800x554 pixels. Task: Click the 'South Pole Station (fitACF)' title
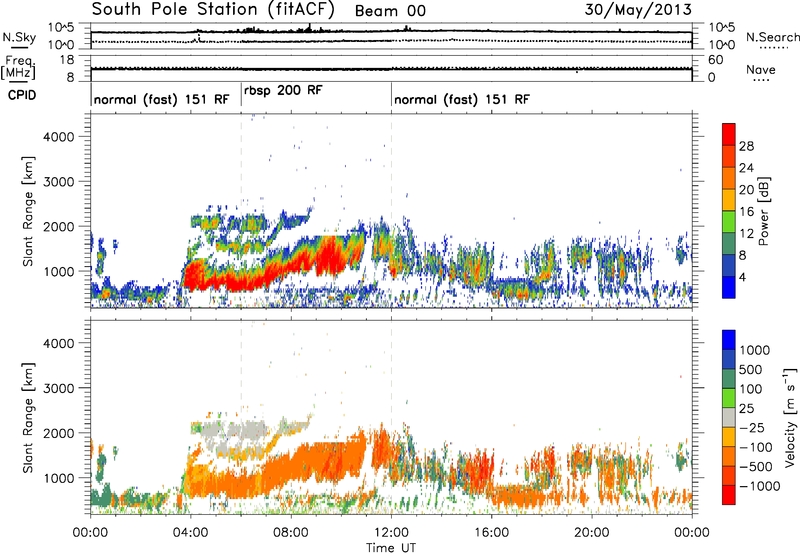213,10
